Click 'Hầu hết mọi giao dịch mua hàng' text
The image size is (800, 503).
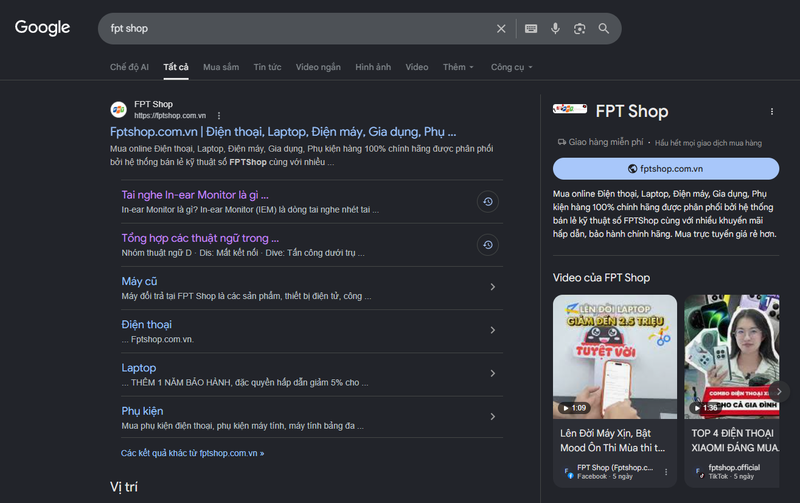click(708, 143)
